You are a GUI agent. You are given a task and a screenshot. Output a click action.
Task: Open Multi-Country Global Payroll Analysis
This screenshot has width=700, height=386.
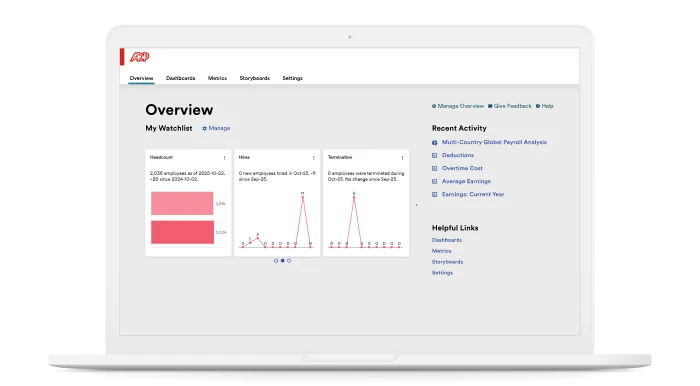click(x=494, y=142)
